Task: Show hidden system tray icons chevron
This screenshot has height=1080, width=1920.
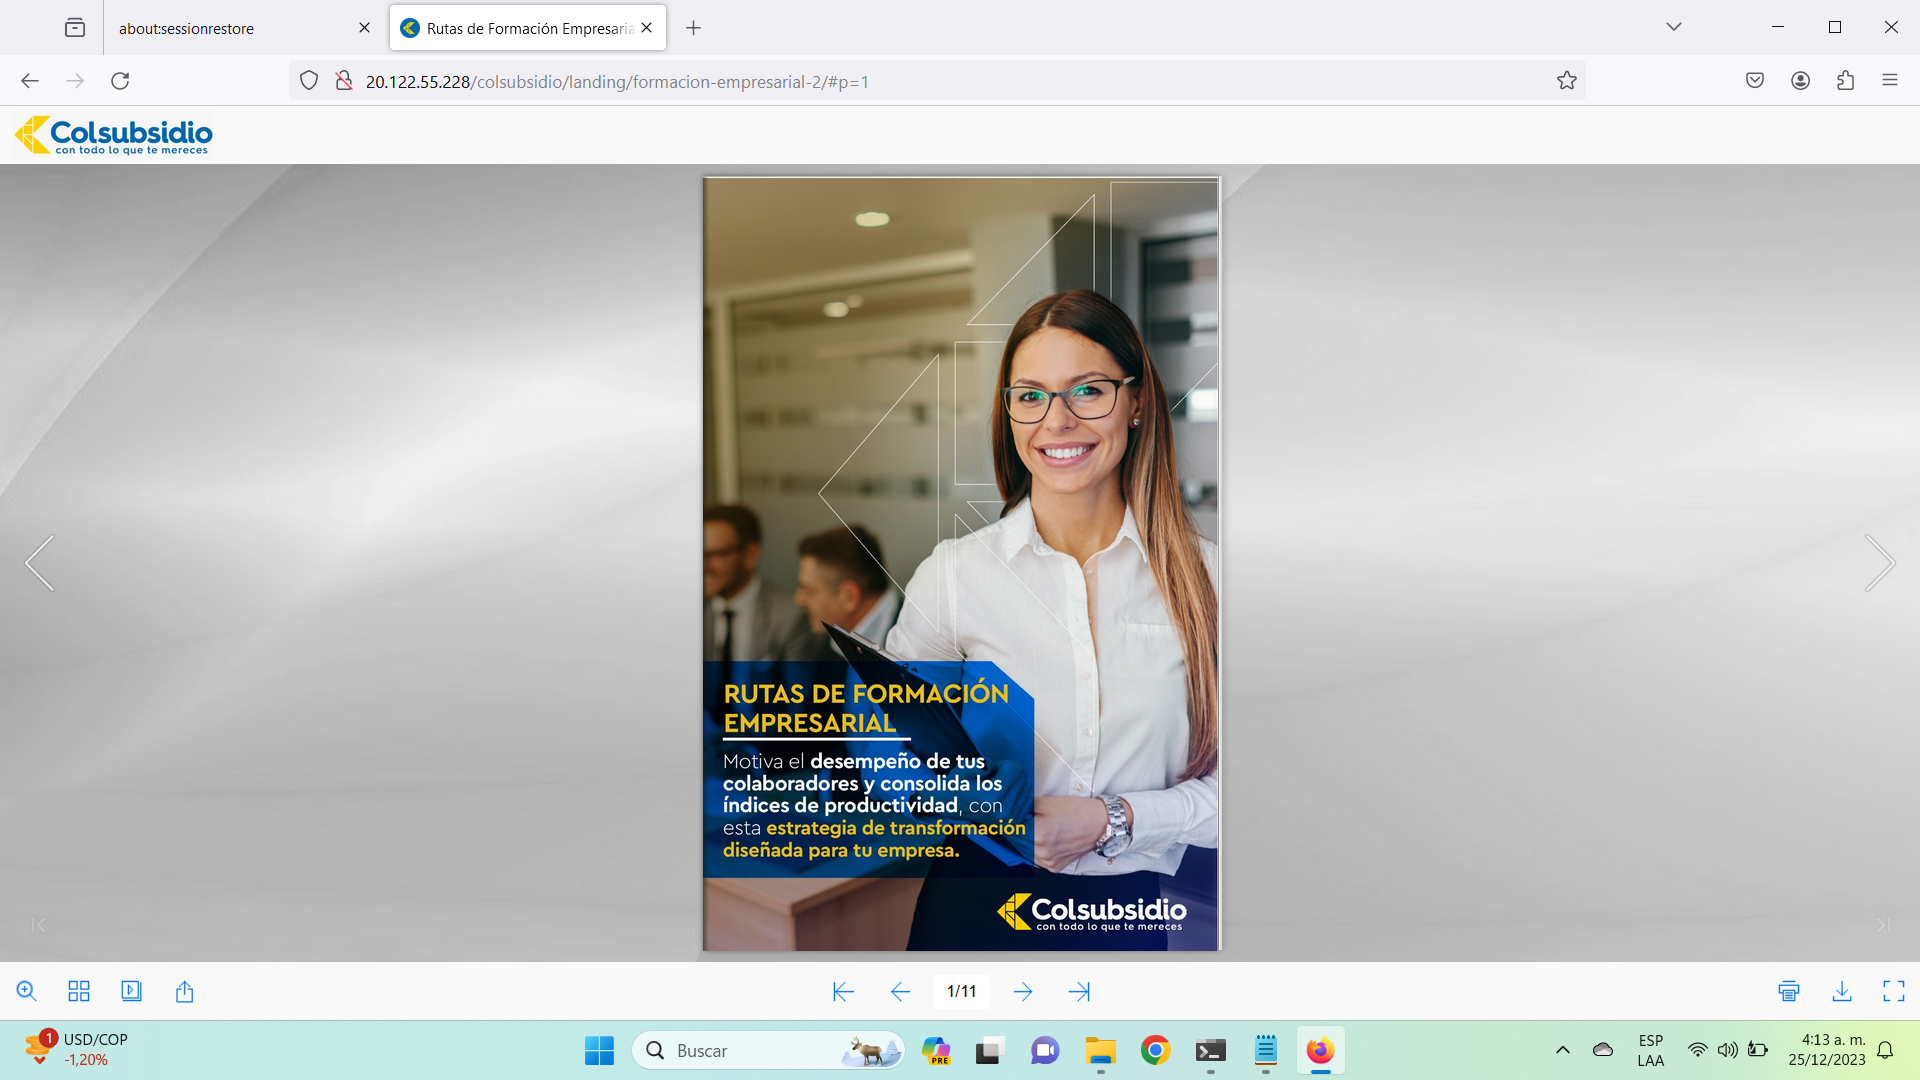Action: click(1563, 1050)
